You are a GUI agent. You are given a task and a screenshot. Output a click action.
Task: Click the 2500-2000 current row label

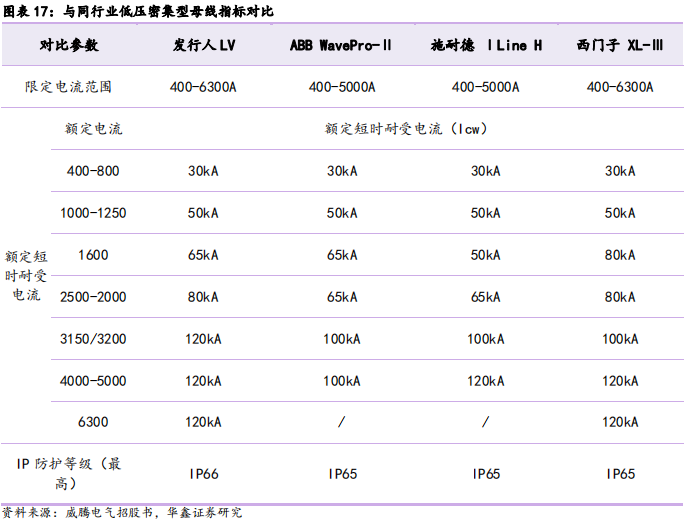coord(93,297)
